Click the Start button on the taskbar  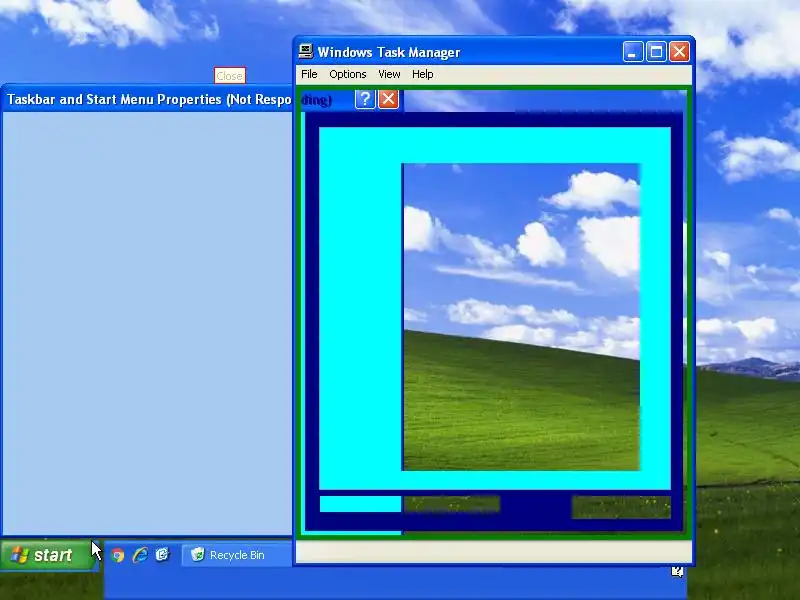48,555
